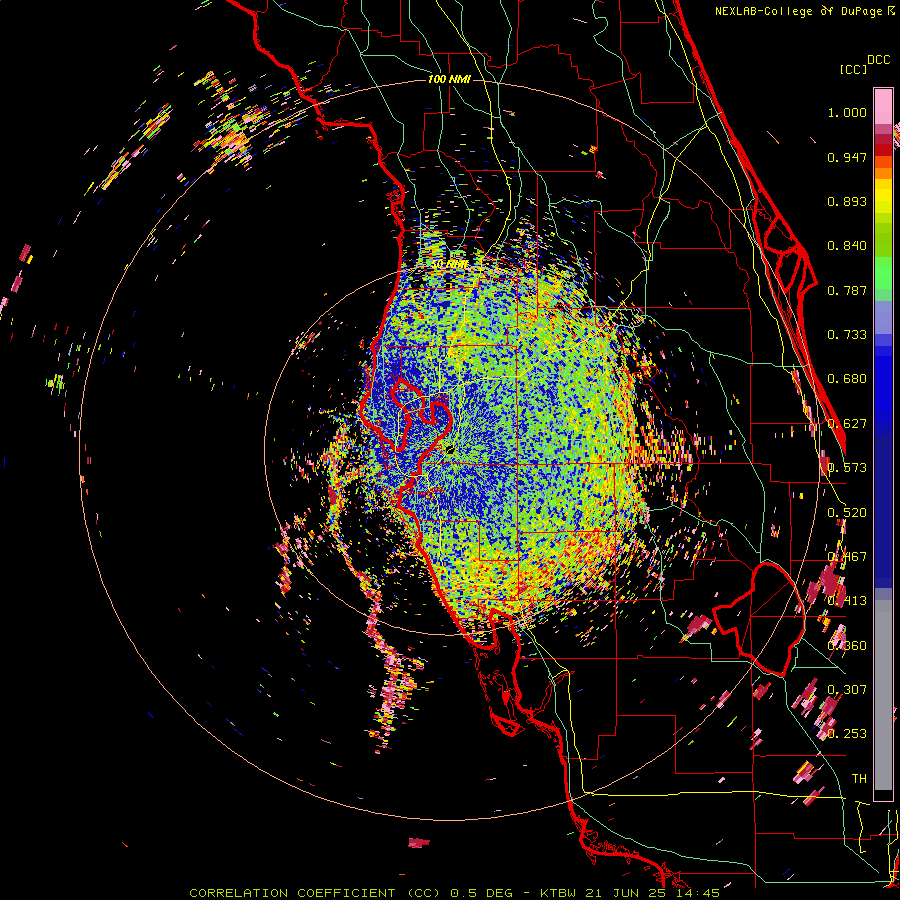Pick the gray swatch in the color bar
Image resolution: width=900 pixels, height=900 pixels.
tap(883, 695)
